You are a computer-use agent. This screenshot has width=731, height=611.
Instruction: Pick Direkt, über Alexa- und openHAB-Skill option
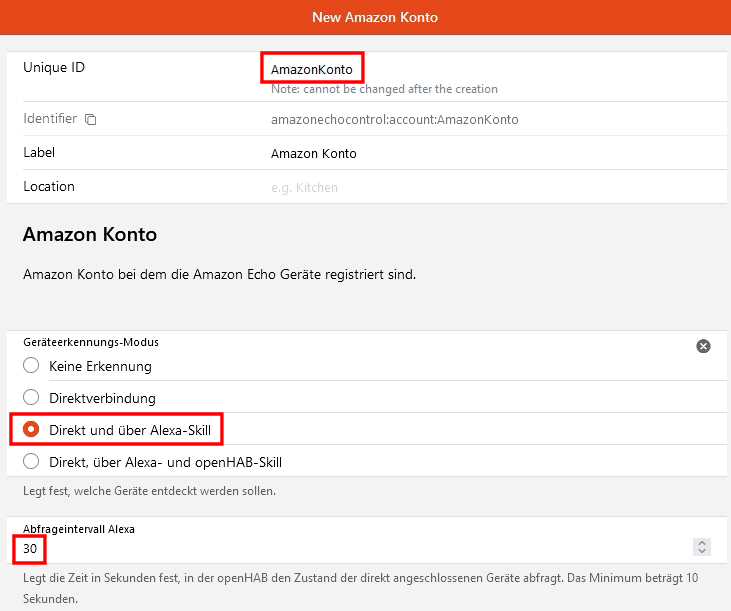31,461
